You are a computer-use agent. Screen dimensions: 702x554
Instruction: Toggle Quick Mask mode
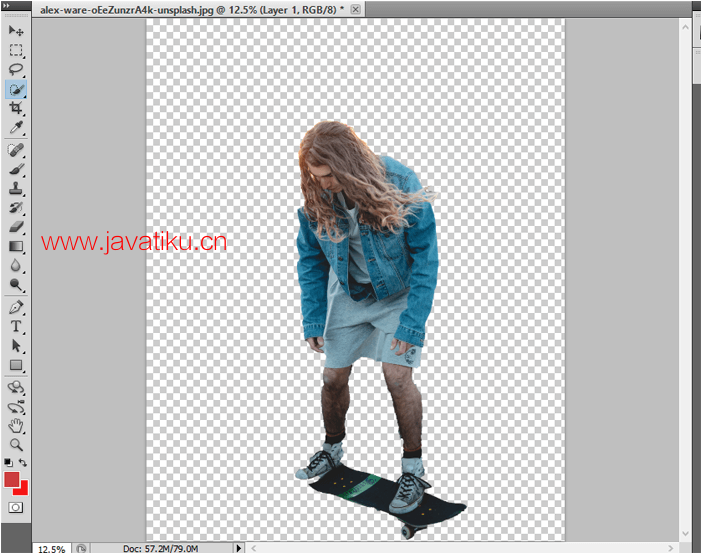tap(16, 508)
